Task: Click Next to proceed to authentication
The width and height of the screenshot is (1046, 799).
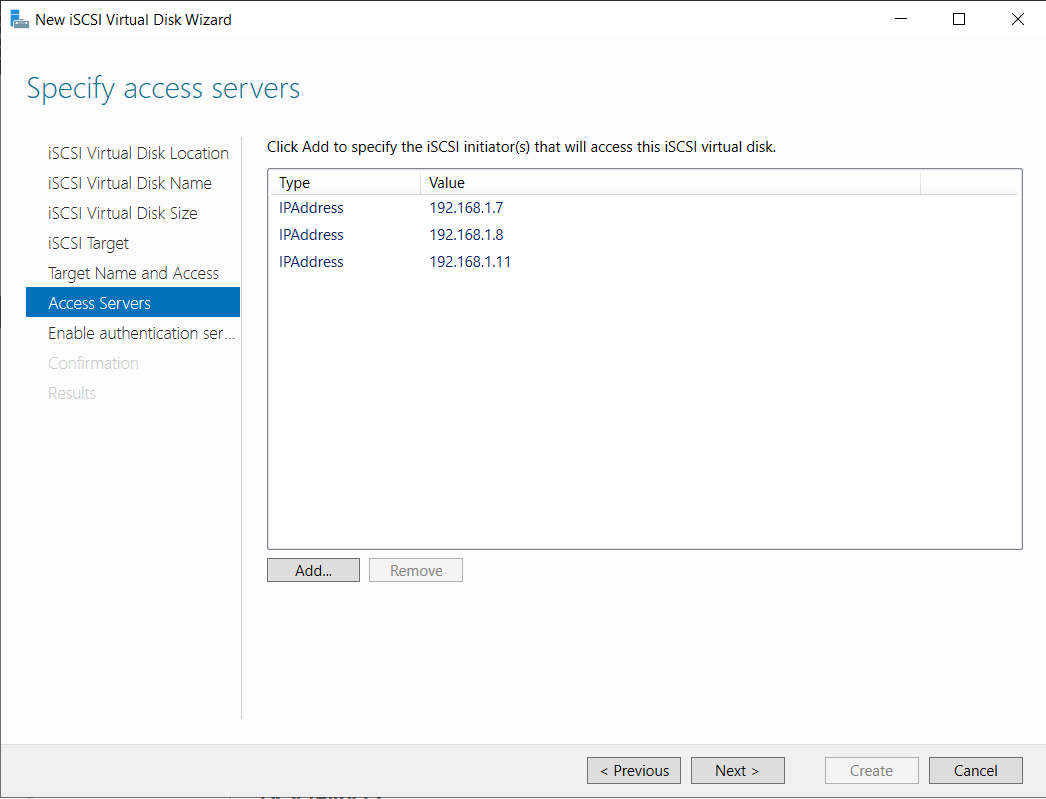Action: 737,770
